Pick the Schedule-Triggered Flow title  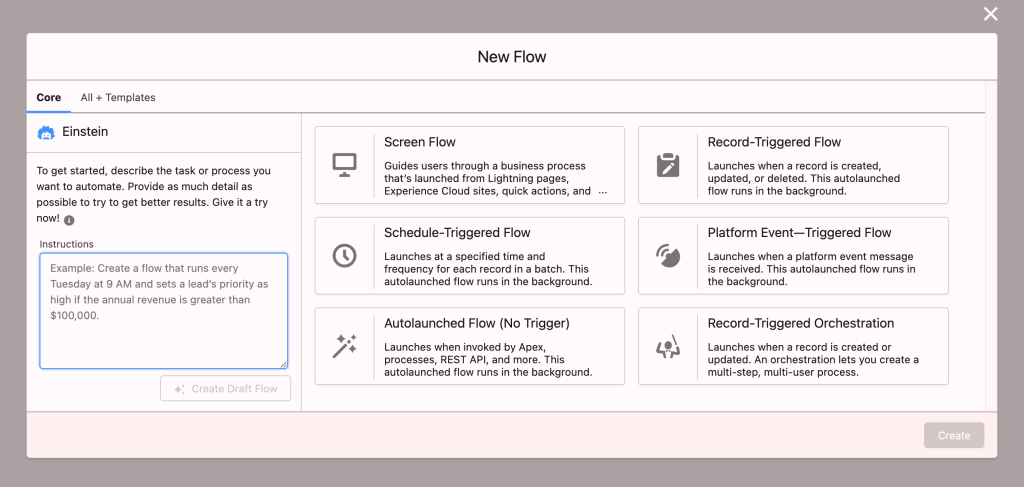tap(457, 233)
